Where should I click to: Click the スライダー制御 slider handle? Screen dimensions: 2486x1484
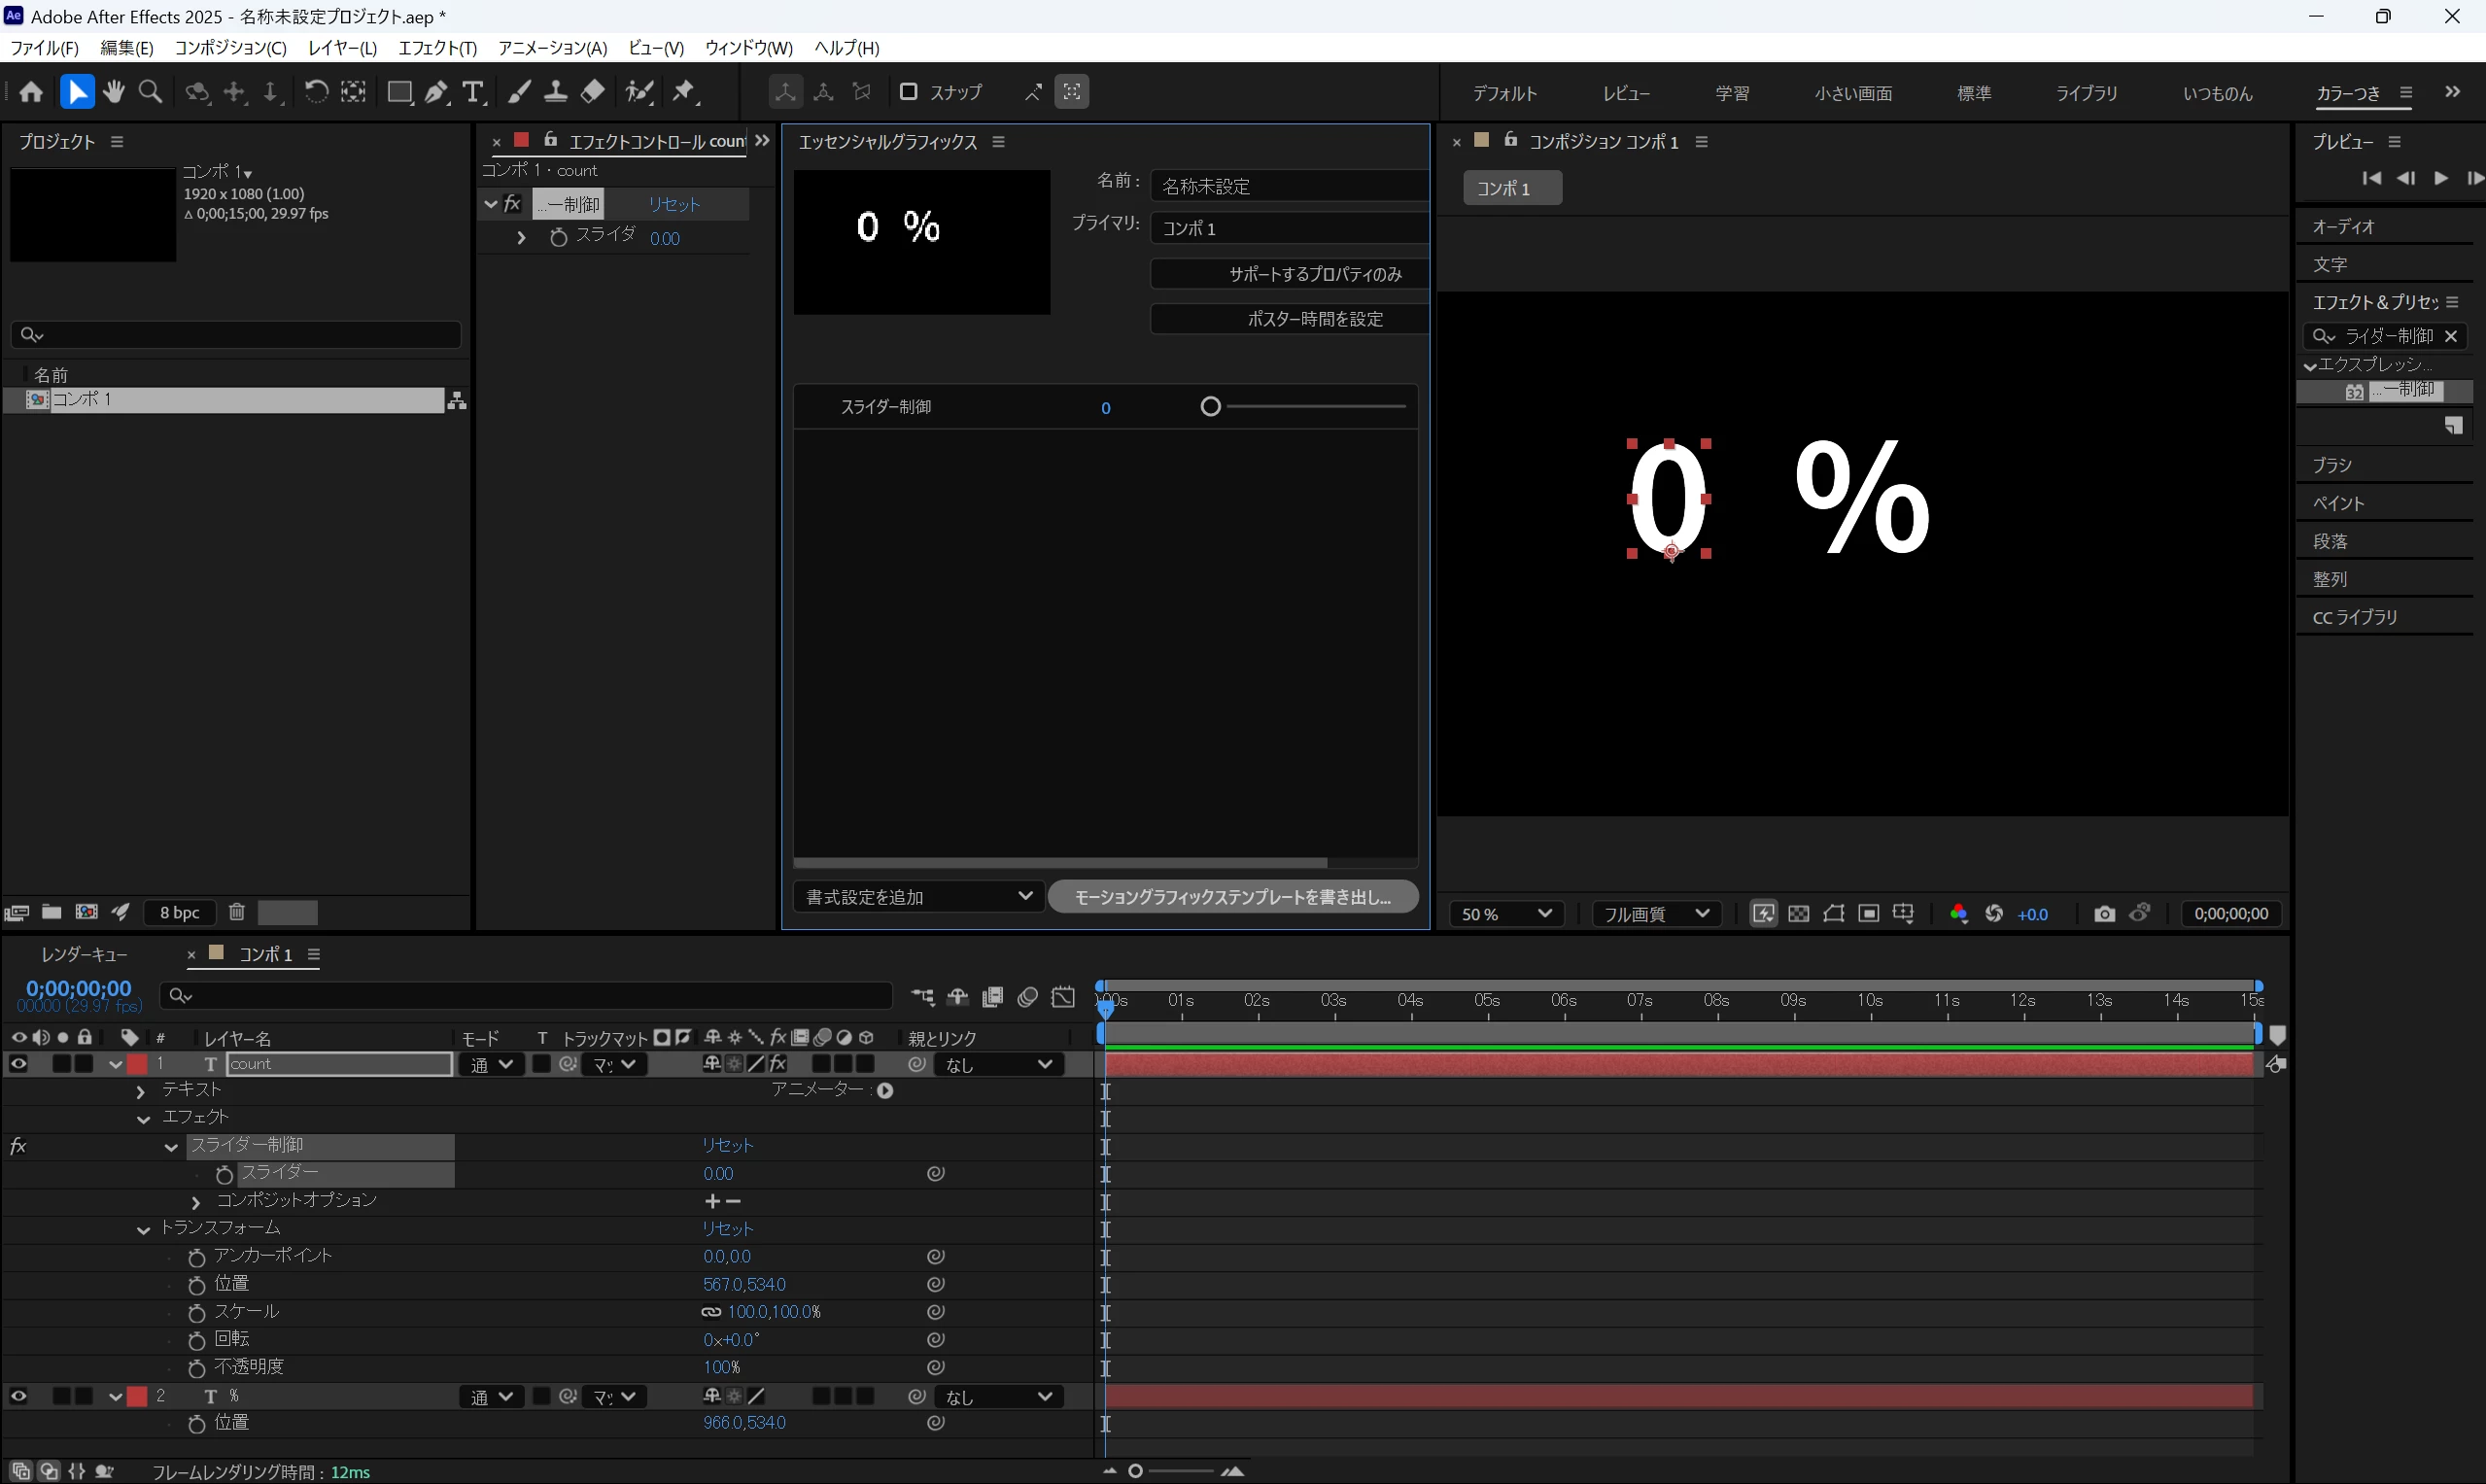pyautogui.click(x=1210, y=406)
